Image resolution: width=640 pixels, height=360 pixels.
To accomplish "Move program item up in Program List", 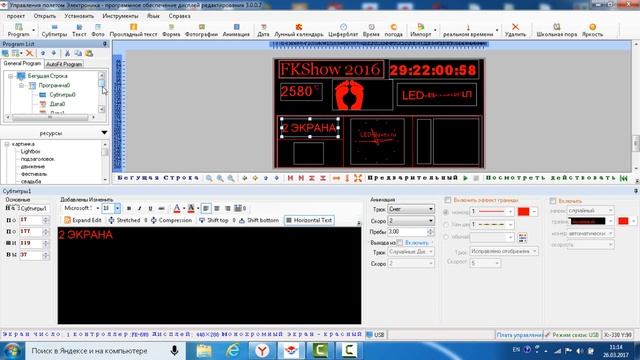I will tap(43, 53).
